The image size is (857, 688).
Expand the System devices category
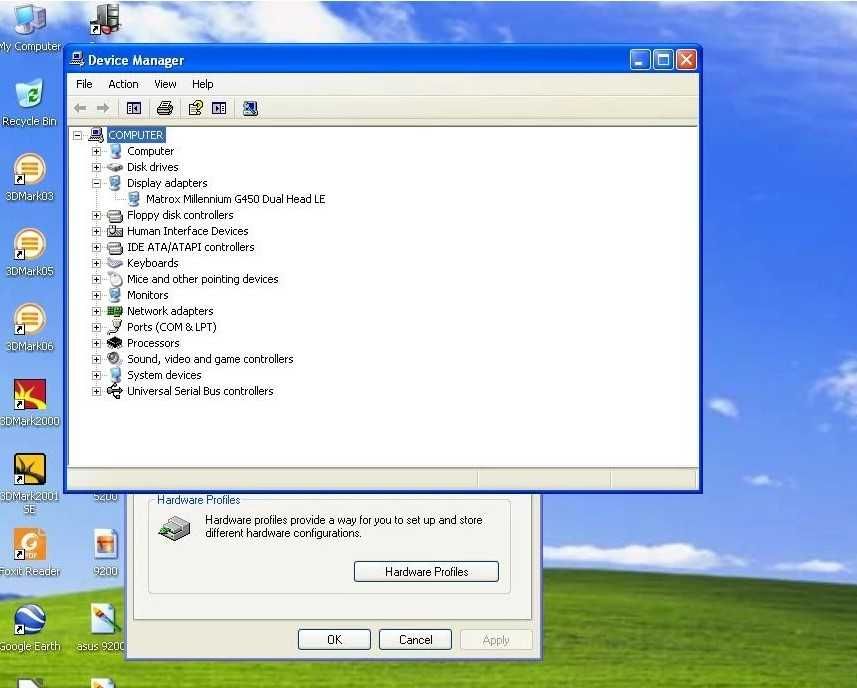97,375
